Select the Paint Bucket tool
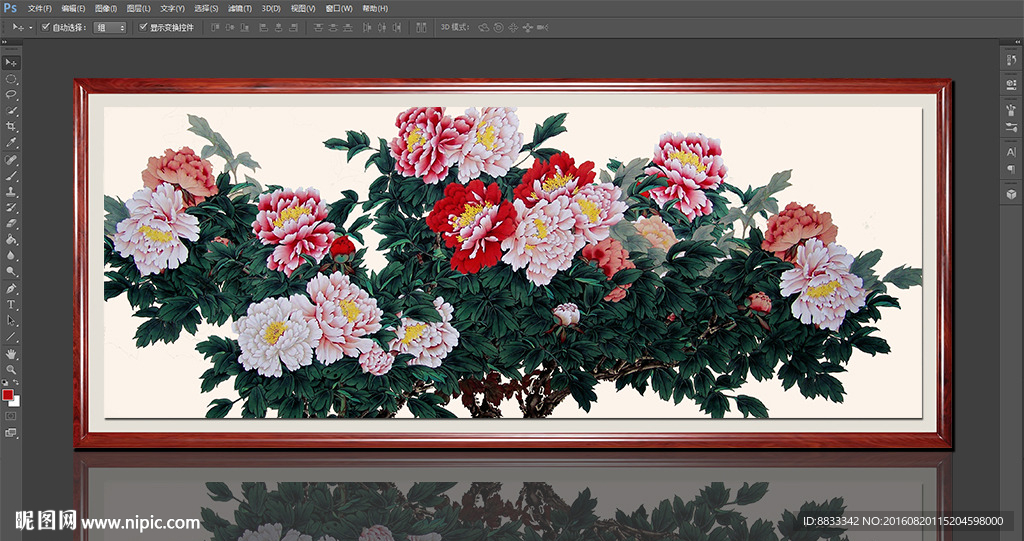The width and height of the screenshot is (1024, 541). pos(11,240)
